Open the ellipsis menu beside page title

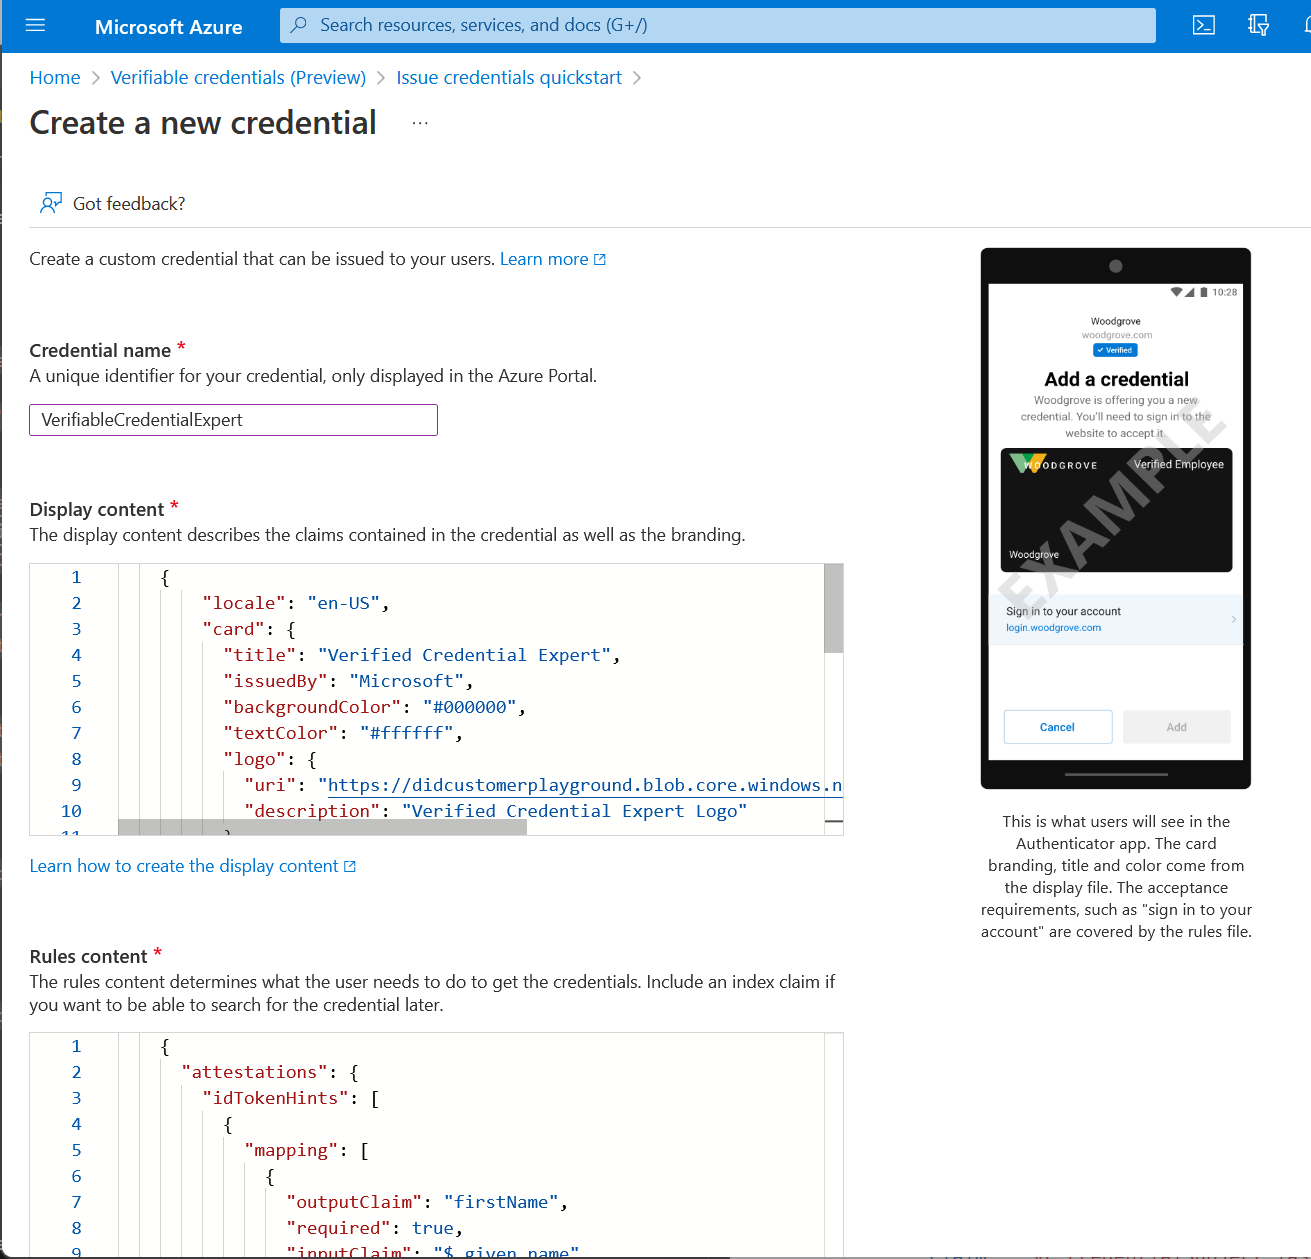(420, 123)
